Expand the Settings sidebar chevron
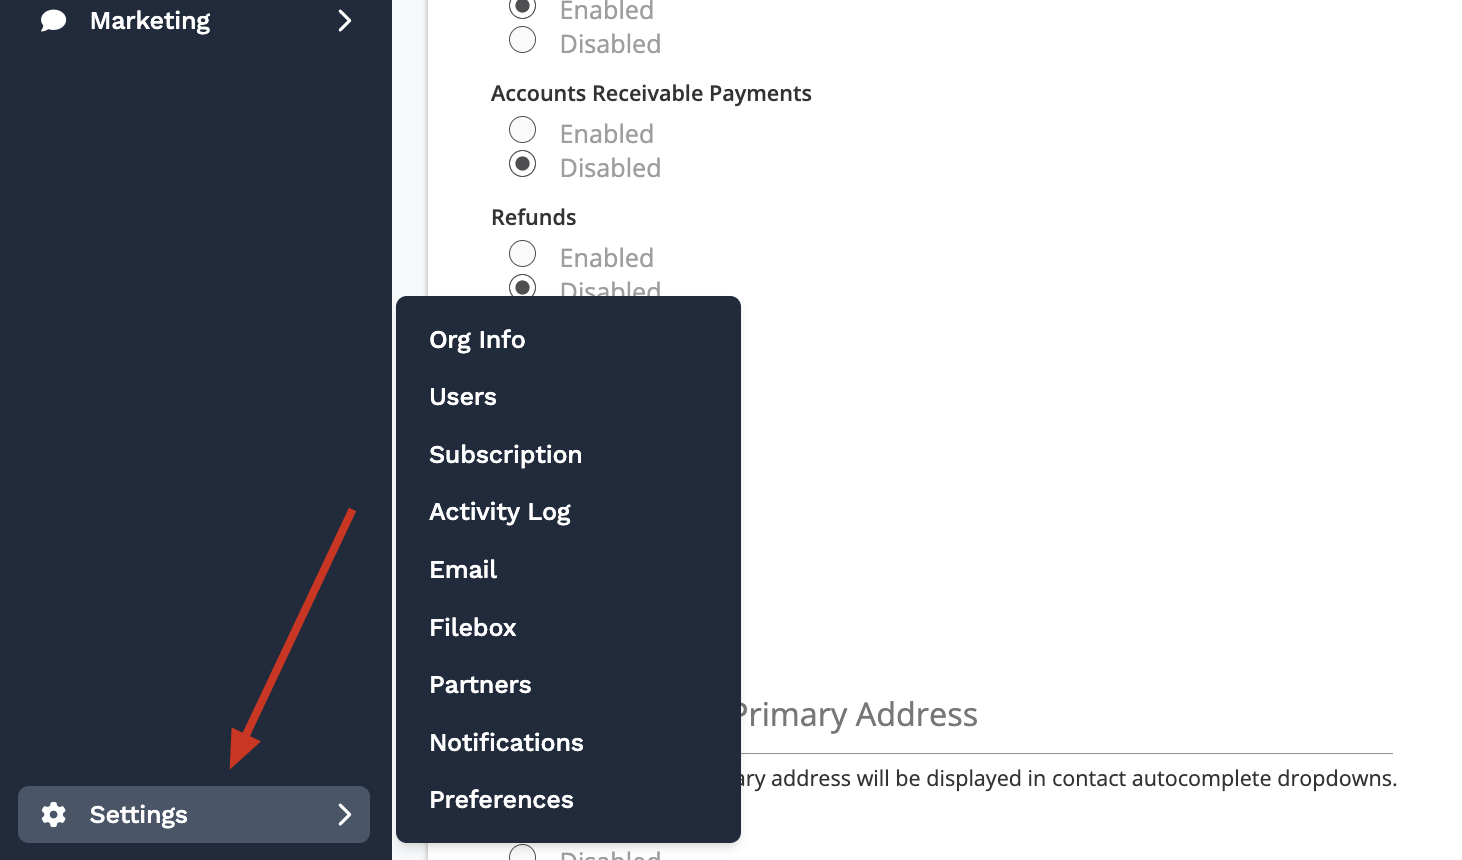The height and width of the screenshot is (860, 1462). point(345,815)
